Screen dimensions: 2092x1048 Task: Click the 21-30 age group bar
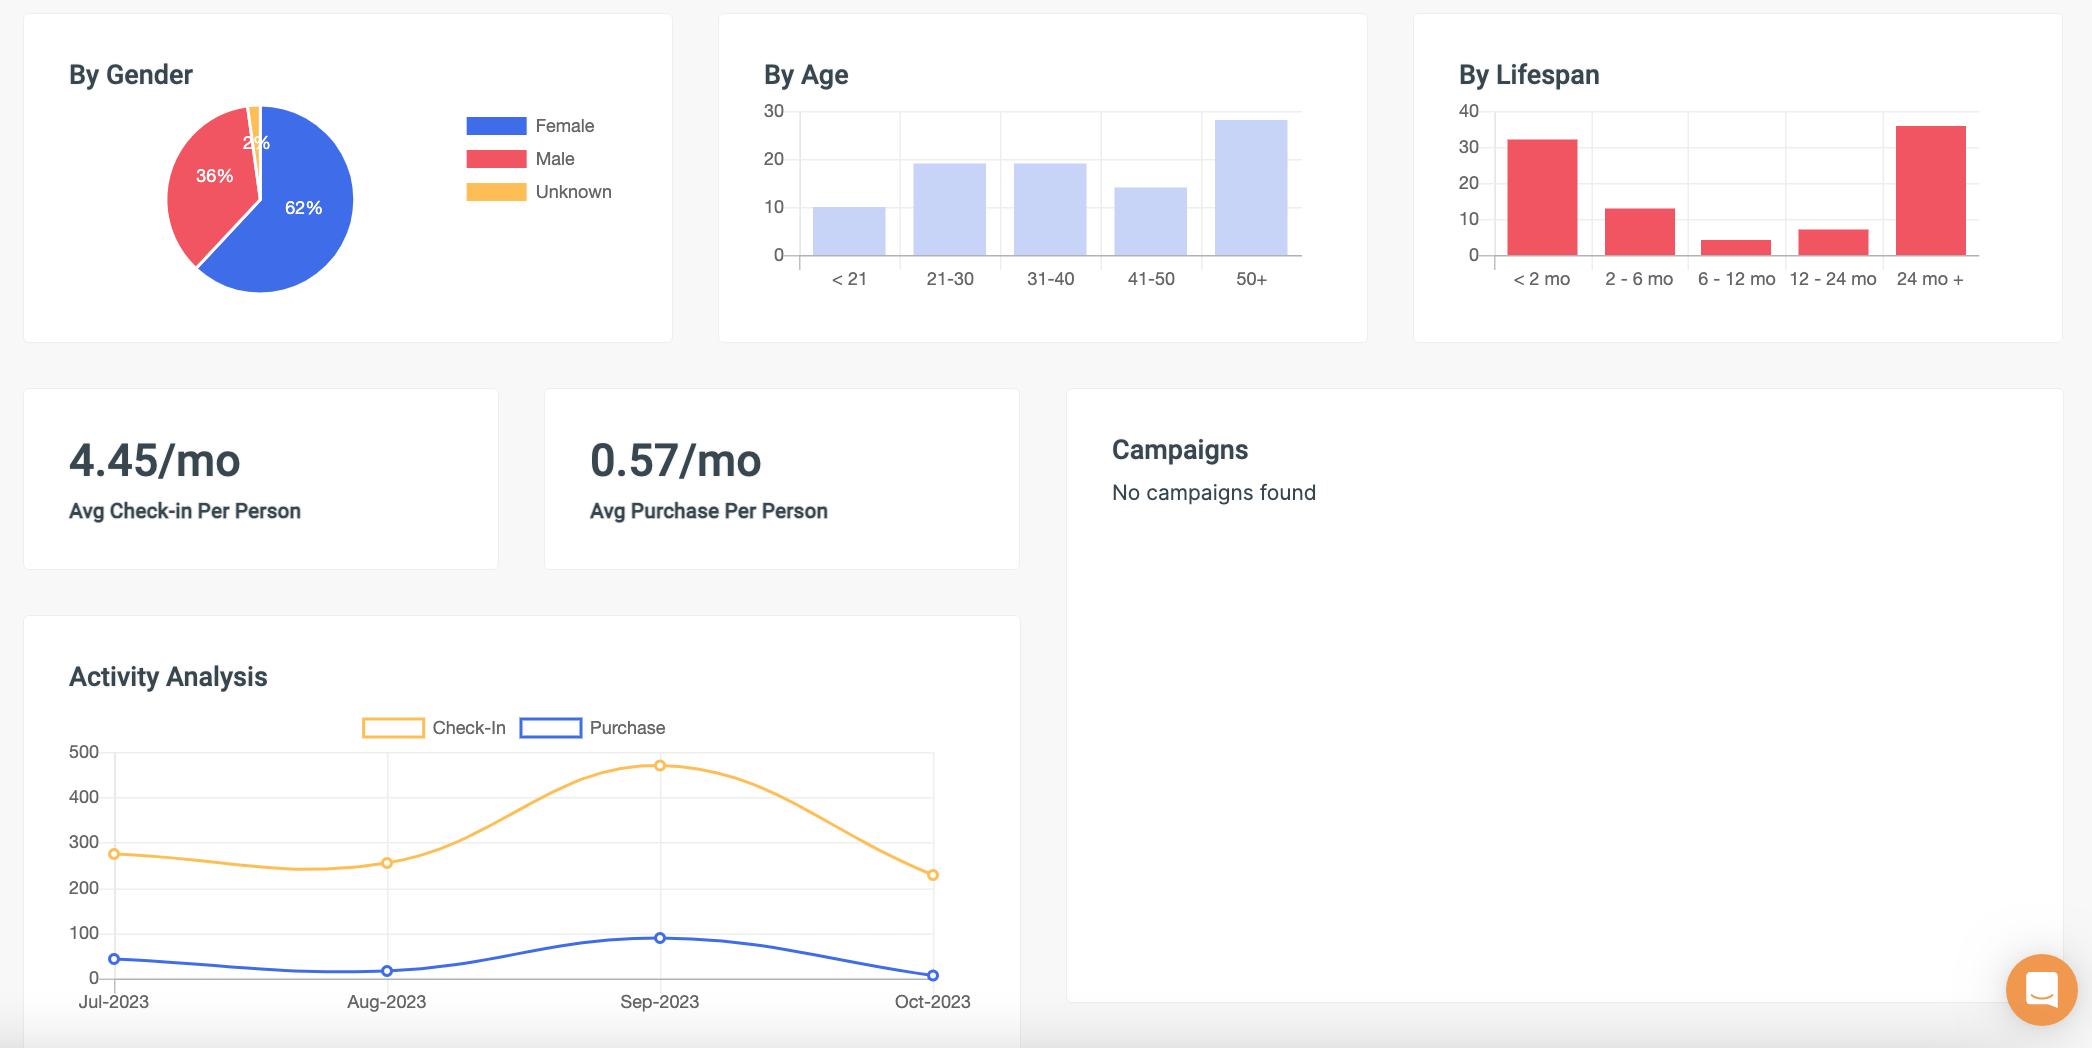(x=949, y=209)
